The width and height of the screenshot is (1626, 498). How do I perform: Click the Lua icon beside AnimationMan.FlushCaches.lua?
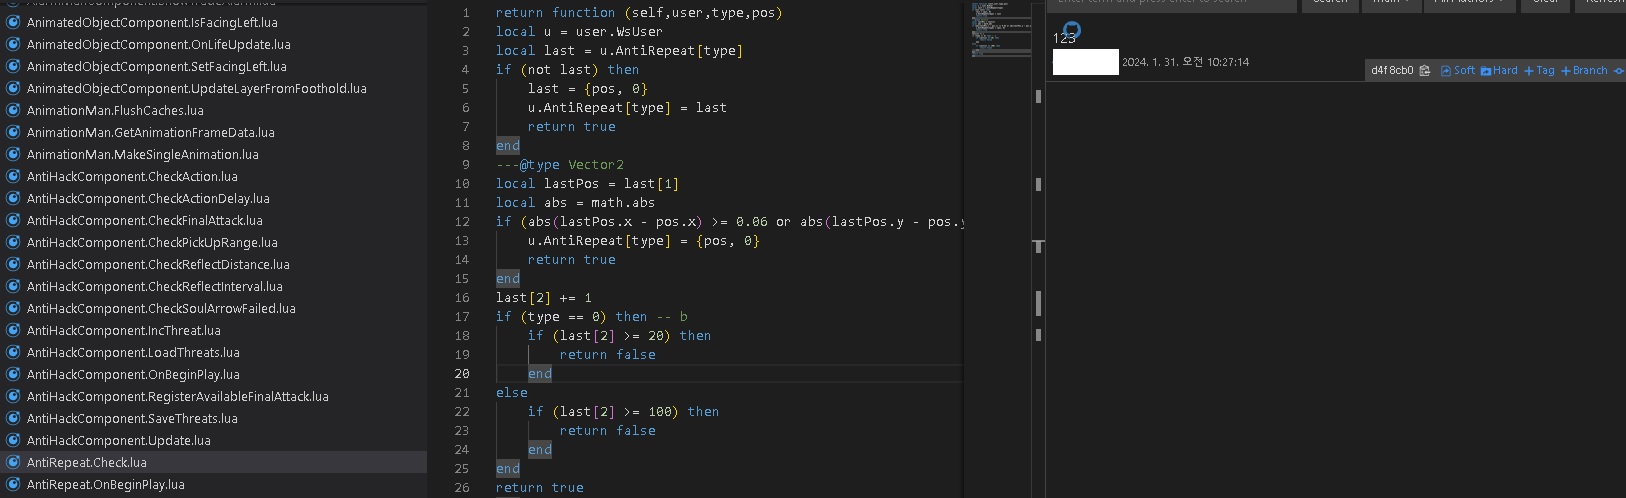point(13,111)
